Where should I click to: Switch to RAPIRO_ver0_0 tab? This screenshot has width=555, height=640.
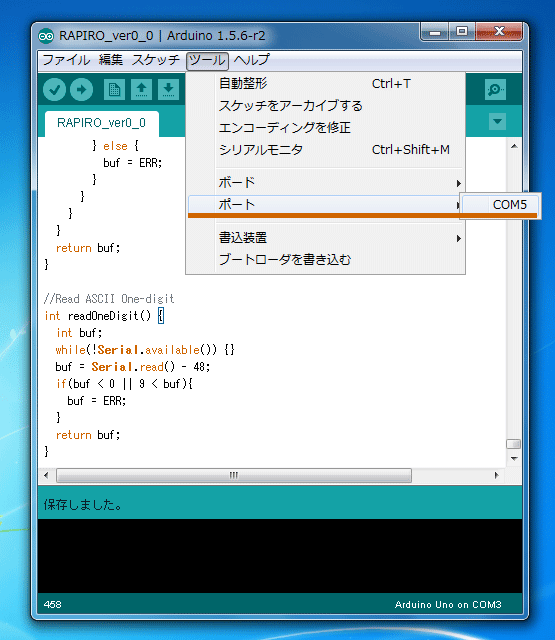point(102,123)
